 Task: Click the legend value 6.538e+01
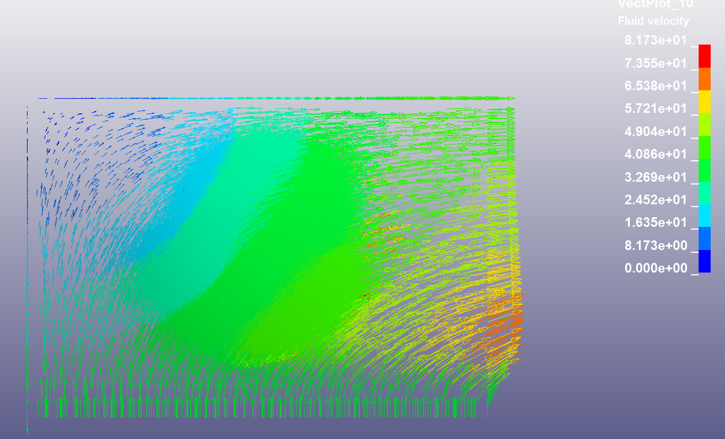[x=655, y=86]
